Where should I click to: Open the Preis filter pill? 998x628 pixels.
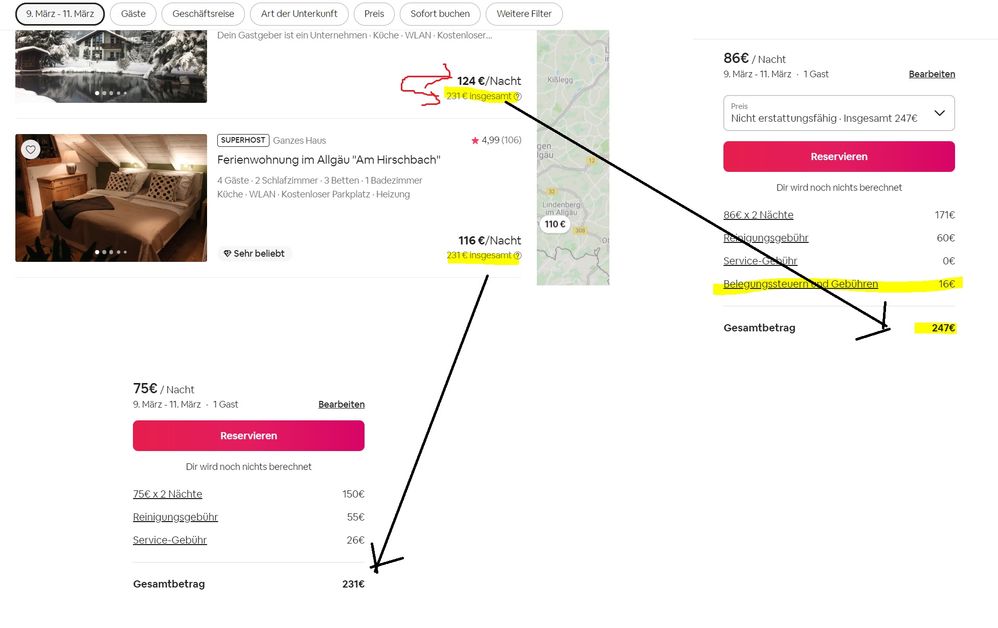click(373, 14)
